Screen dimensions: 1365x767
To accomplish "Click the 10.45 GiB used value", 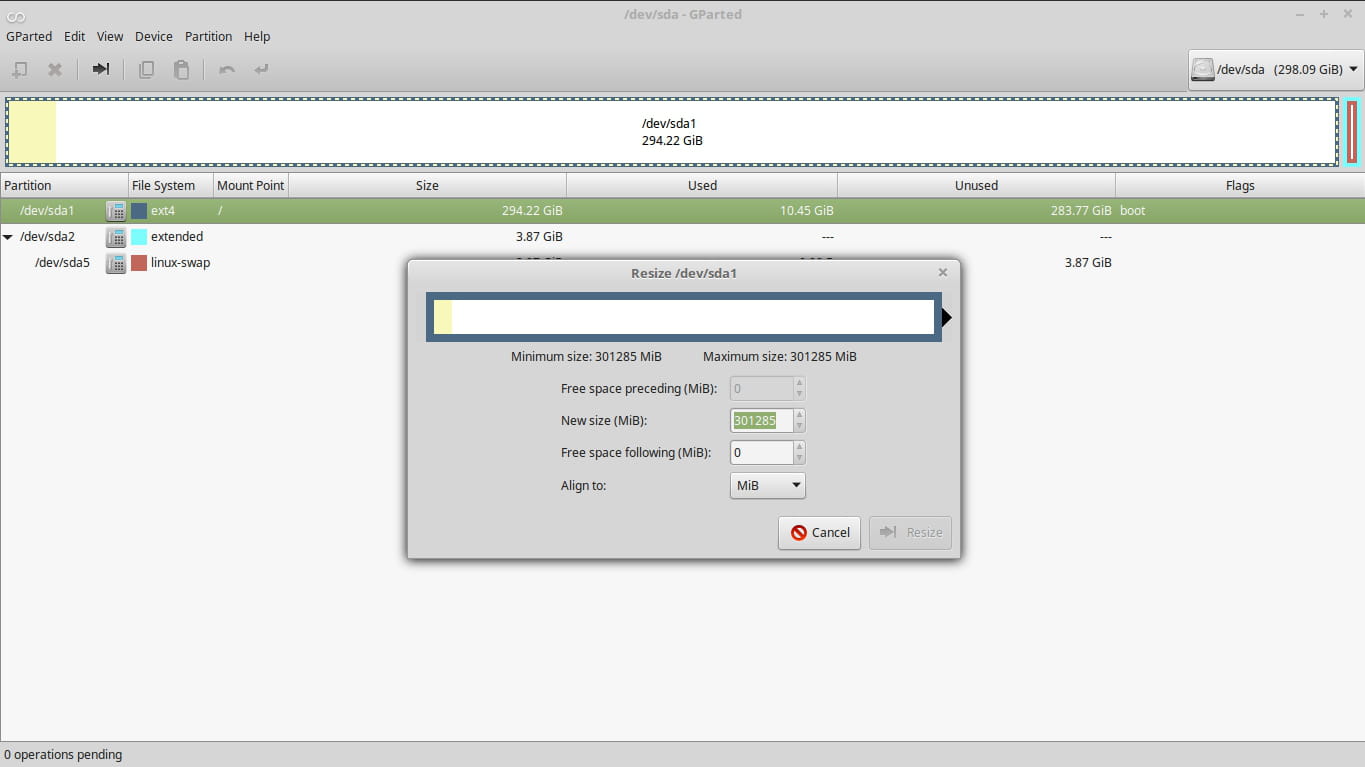I will (x=806, y=211).
